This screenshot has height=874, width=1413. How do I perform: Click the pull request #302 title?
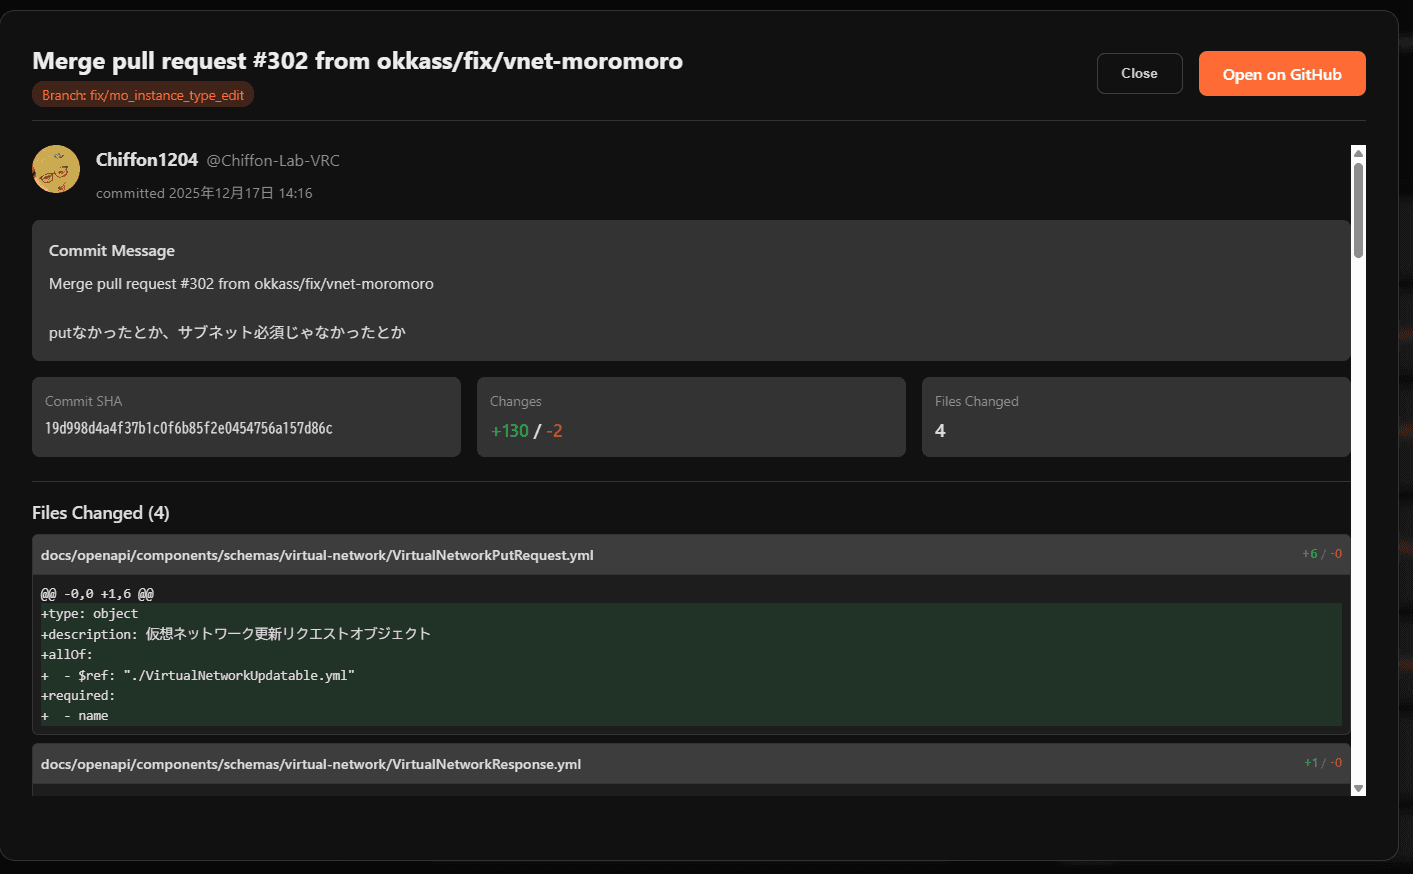pos(357,61)
